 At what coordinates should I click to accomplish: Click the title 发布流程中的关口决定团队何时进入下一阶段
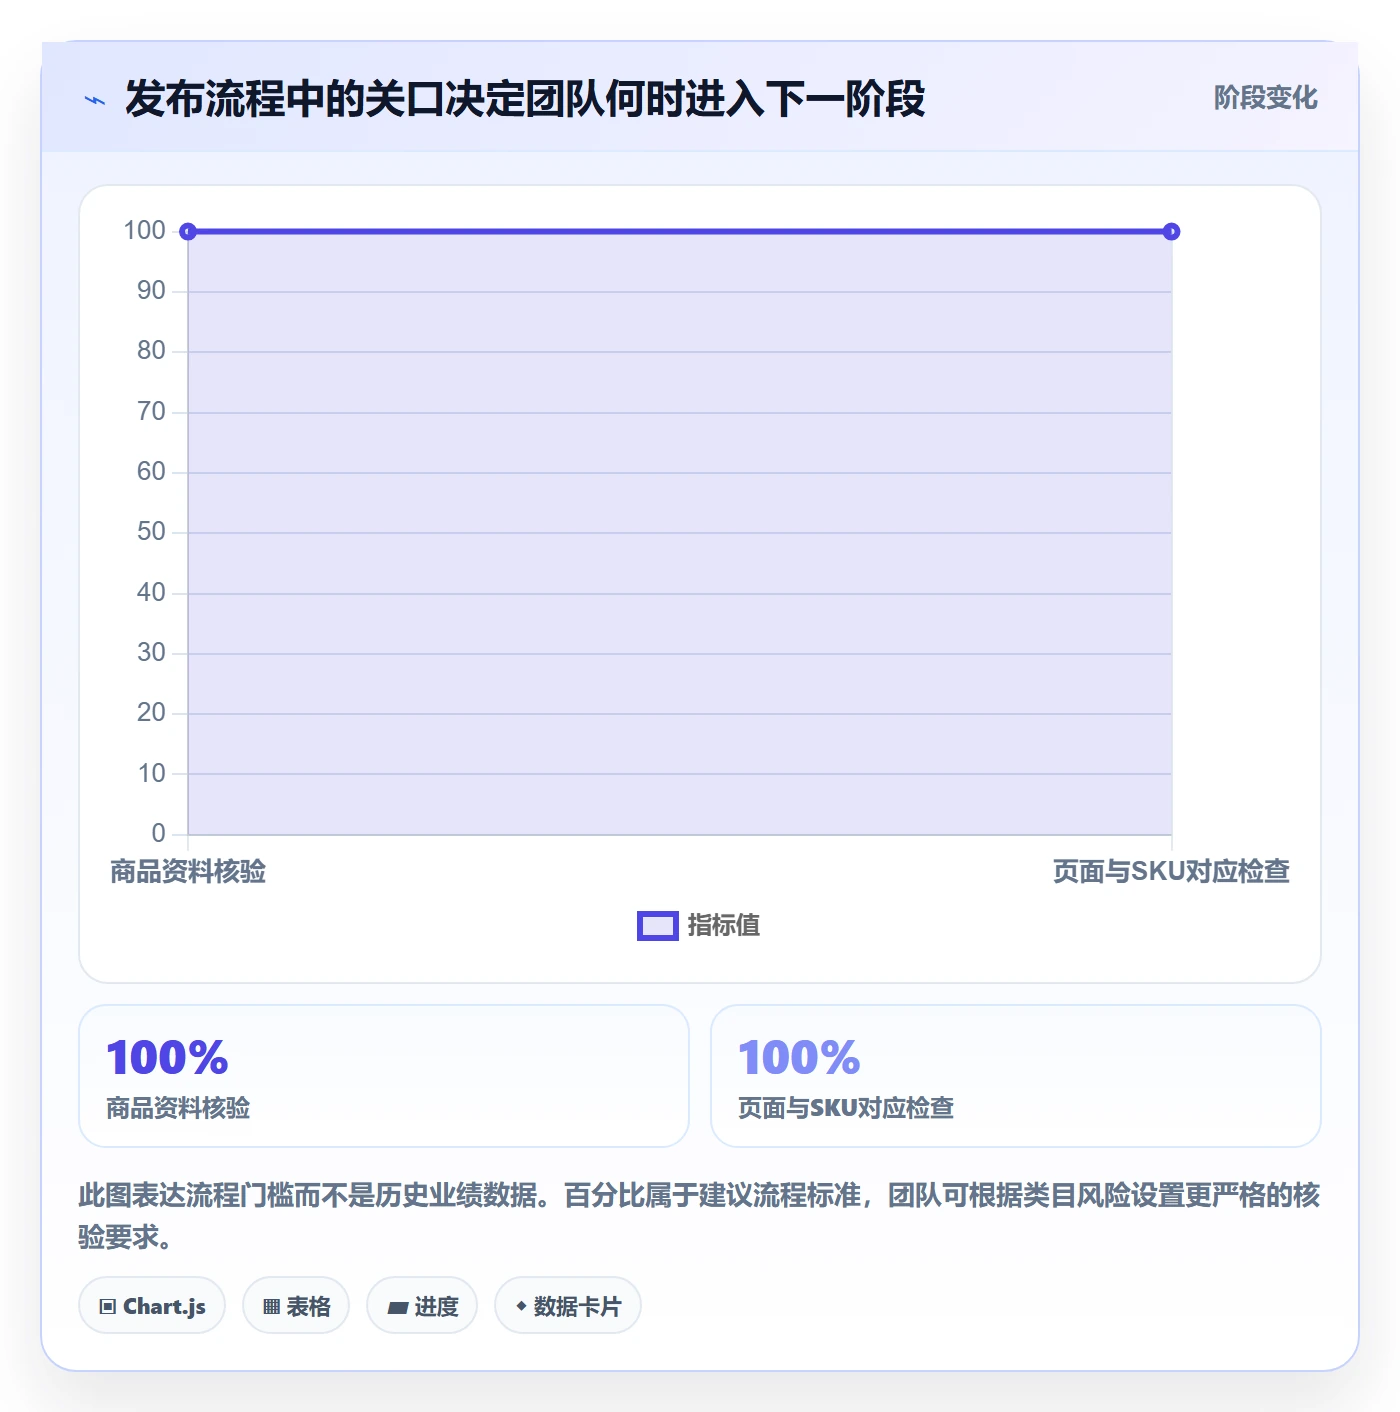coord(525,99)
